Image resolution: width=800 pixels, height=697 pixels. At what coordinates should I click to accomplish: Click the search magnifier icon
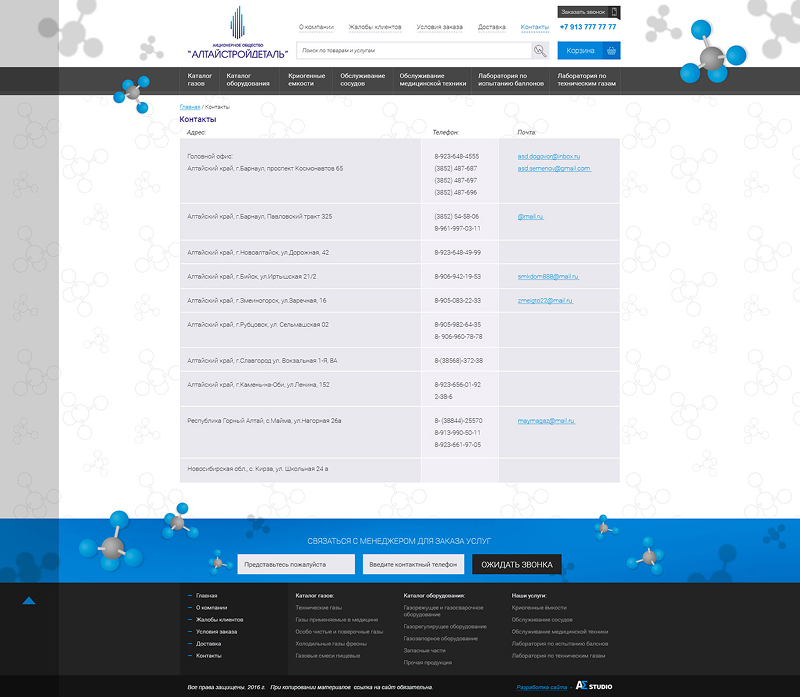540,50
